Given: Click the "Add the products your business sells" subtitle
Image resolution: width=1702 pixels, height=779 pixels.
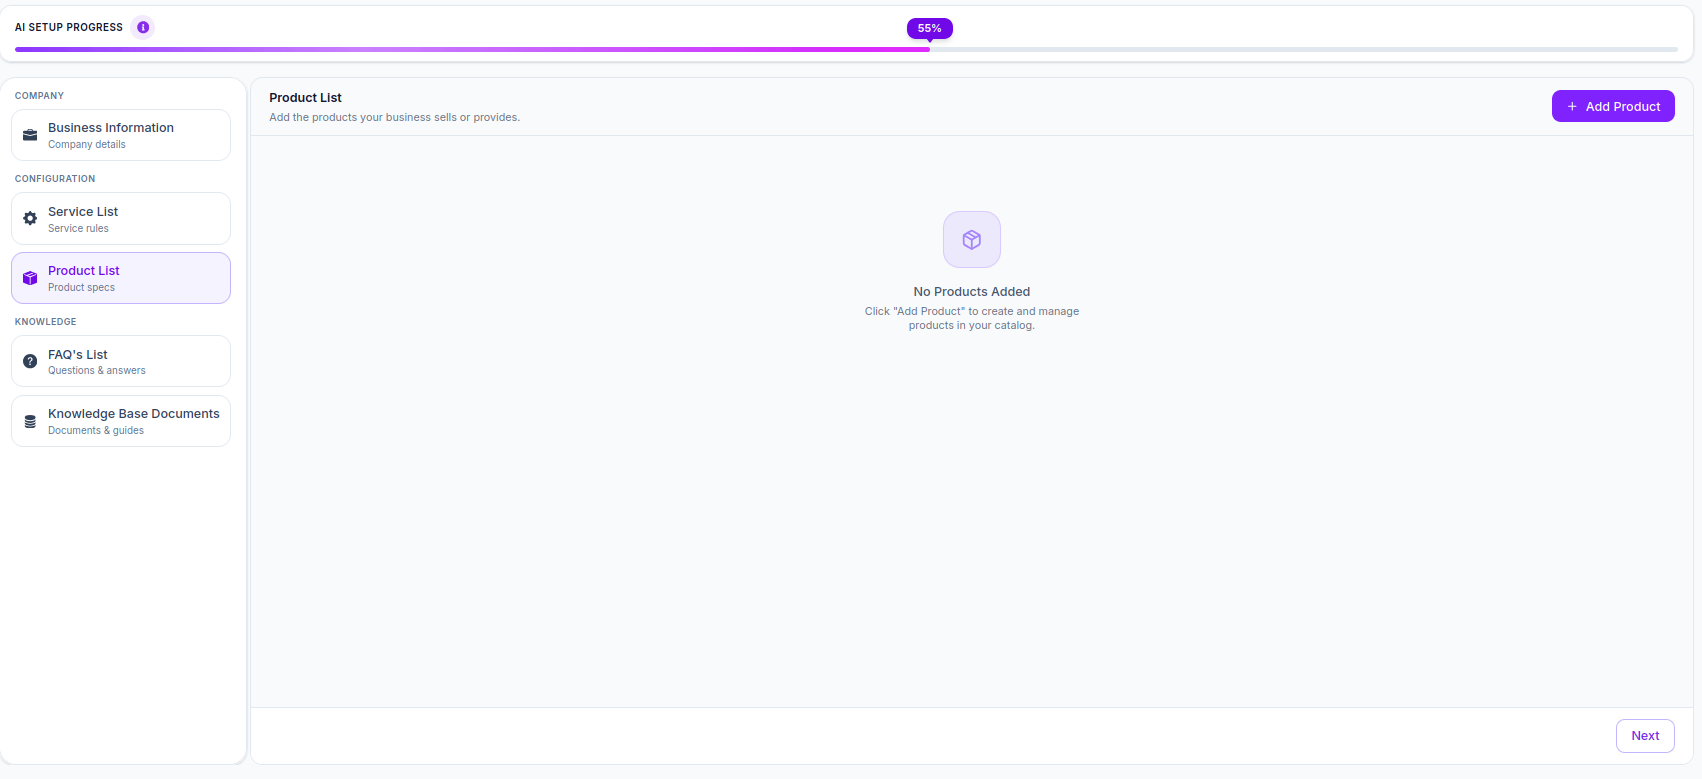Looking at the screenshot, I should point(394,117).
